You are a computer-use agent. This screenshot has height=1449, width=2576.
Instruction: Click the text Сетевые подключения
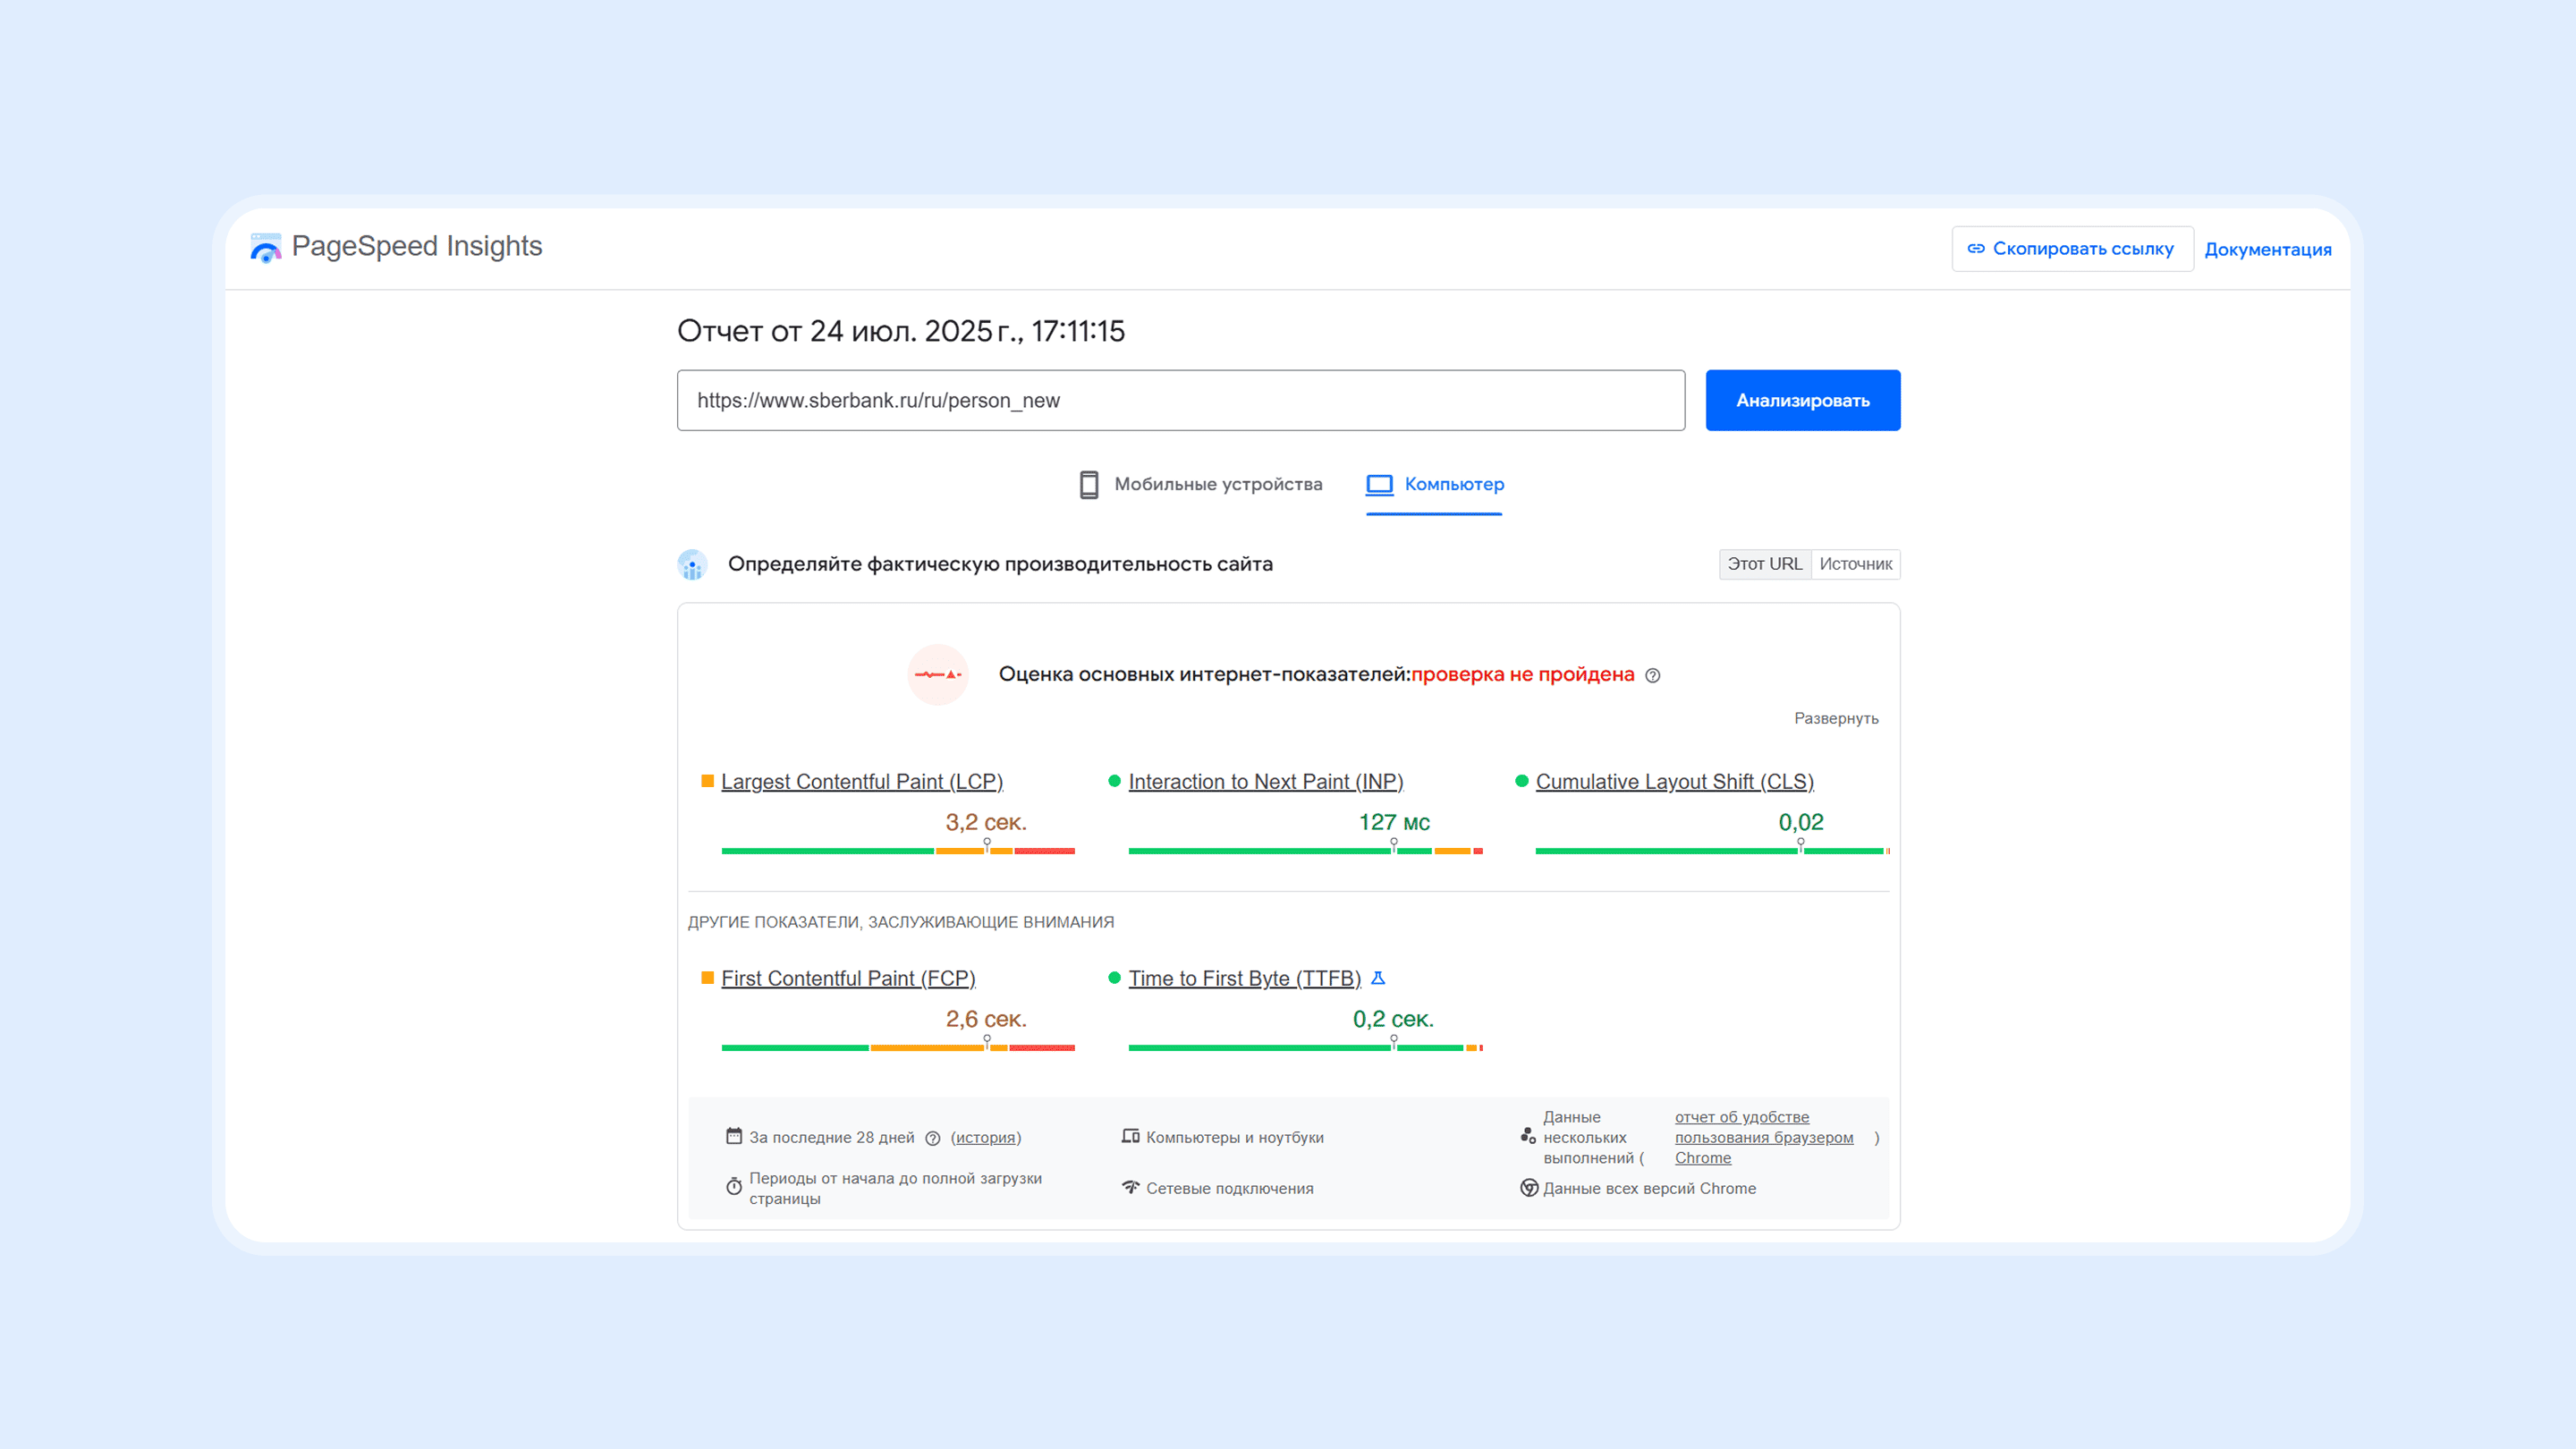click(x=1230, y=1189)
